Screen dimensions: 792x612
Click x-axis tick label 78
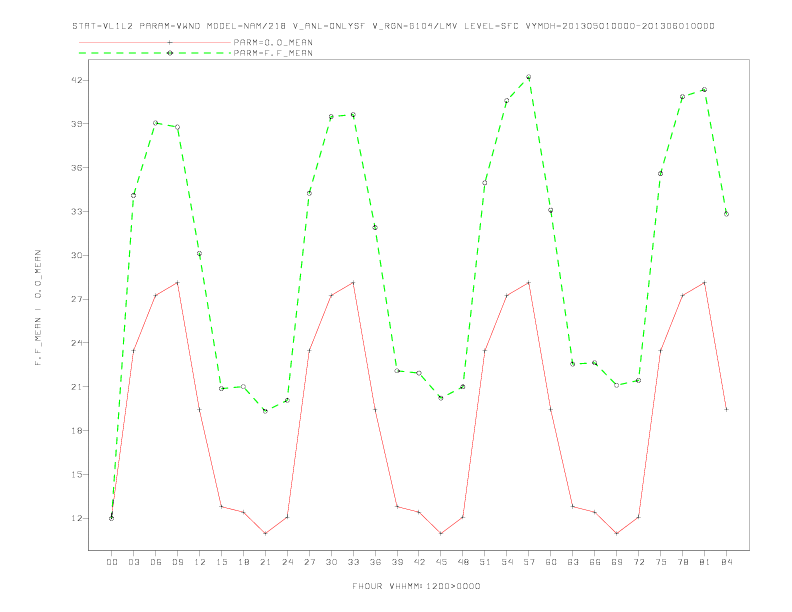pos(682,562)
